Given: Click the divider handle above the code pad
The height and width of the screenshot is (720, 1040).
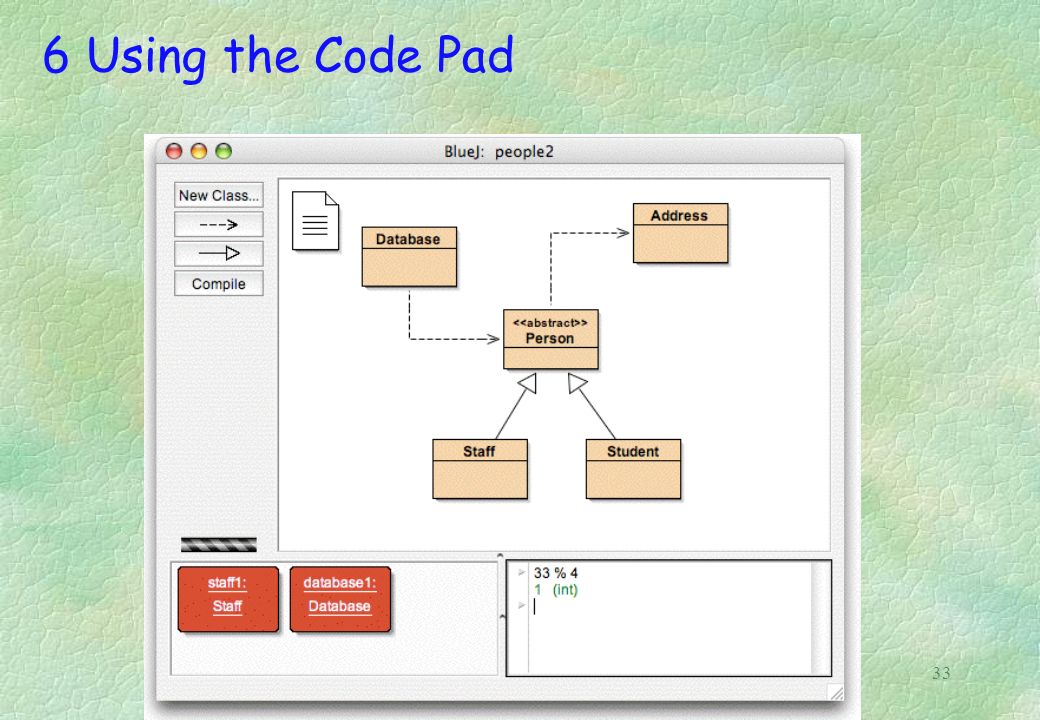Looking at the screenshot, I should pos(500,556).
